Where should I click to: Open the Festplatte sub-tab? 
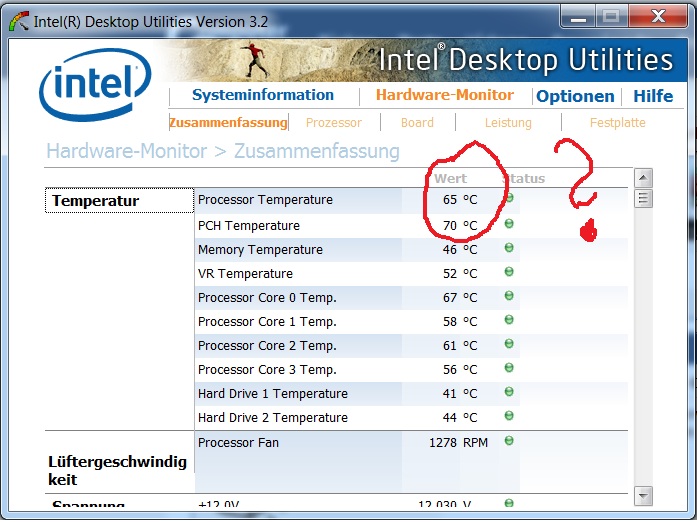point(617,123)
